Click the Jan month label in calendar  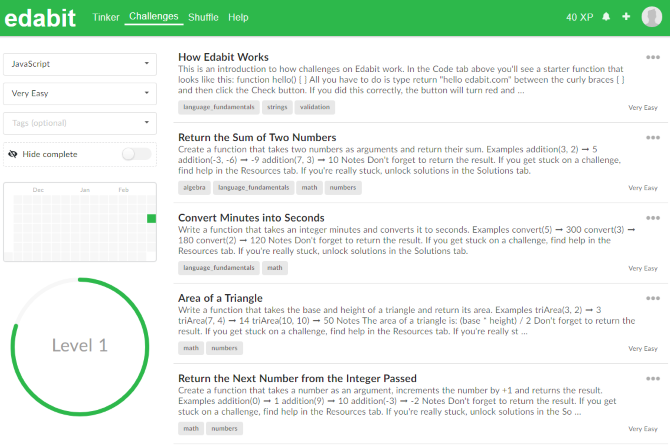point(85,190)
